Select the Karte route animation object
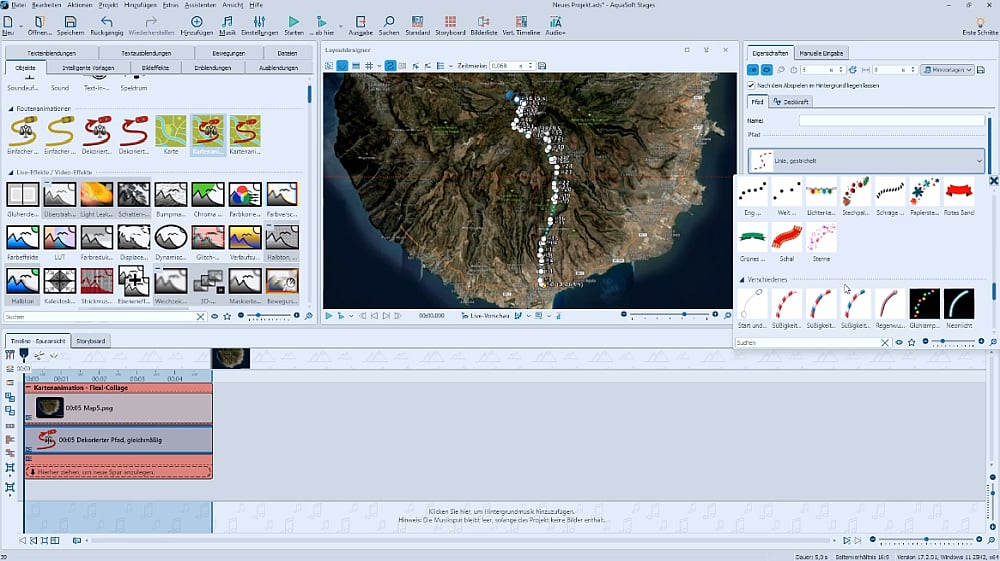Image resolution: width=1000 pixels, height=561 pixels. click(171, 131)
